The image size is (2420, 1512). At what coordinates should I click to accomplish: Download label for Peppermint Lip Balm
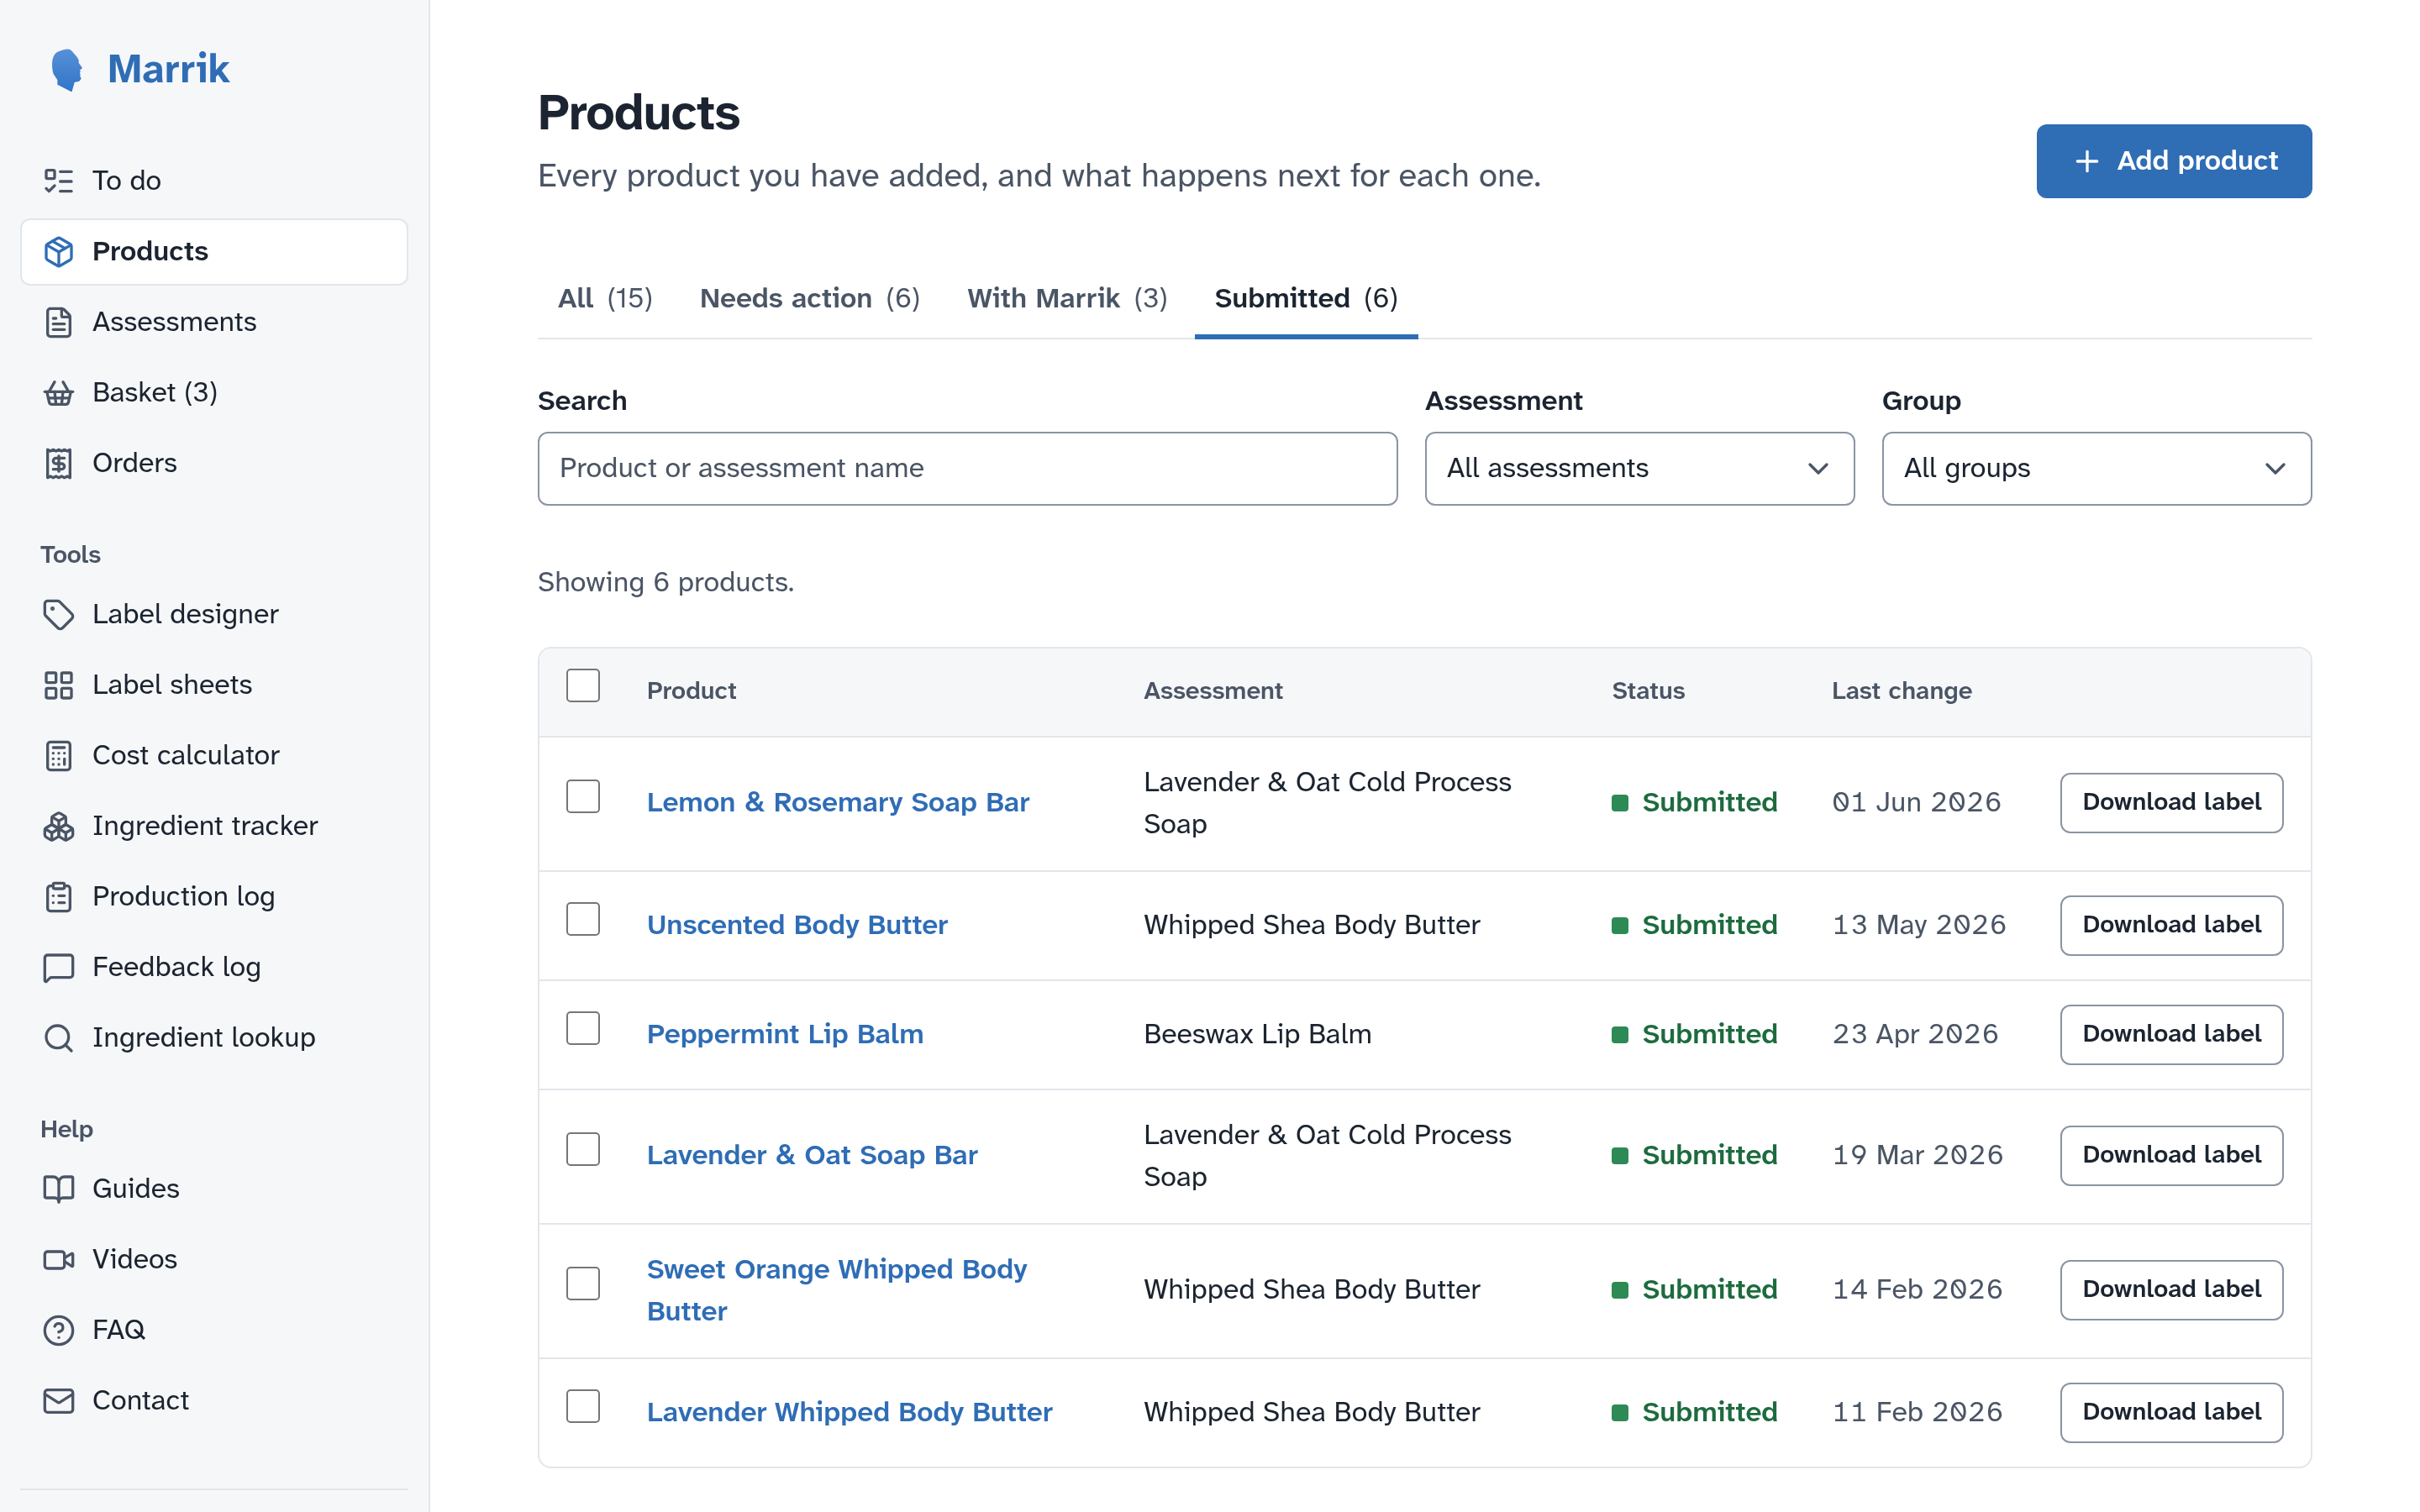tap(2171, 1034)
